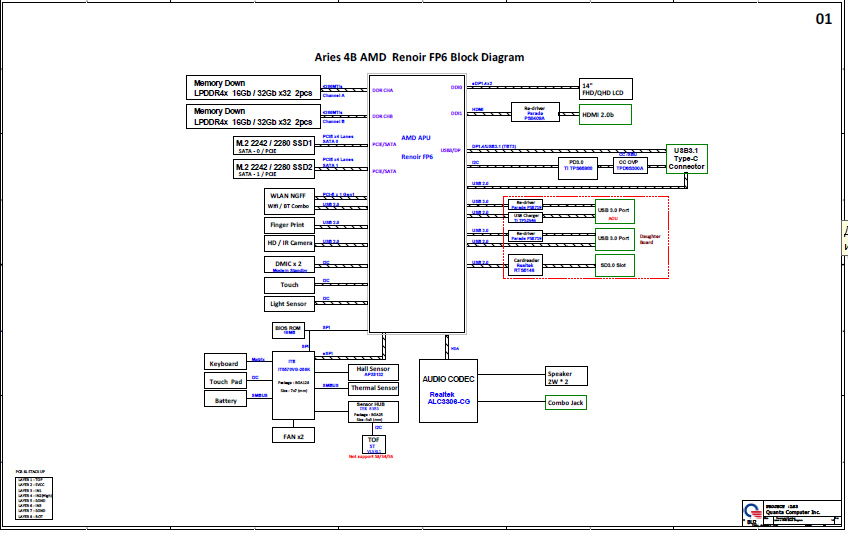The image size is (848, 534).
Task: Click the Thermal Sensor block
Action: (x=374, y=388)
